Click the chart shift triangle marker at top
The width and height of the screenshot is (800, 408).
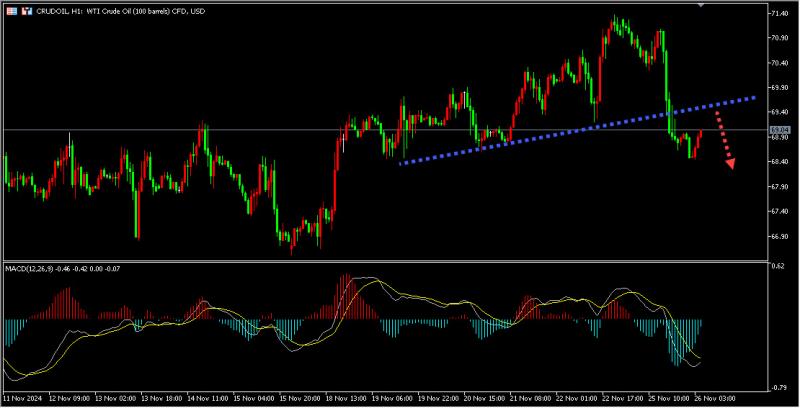(701, 5)
